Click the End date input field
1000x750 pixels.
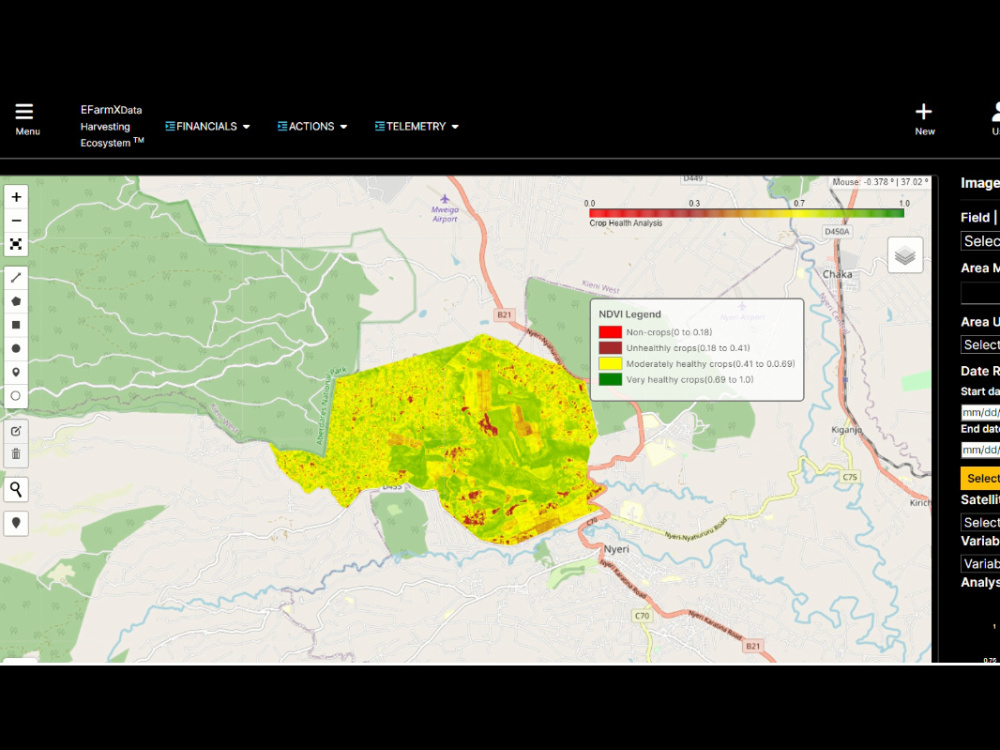[x=980, y=450]
